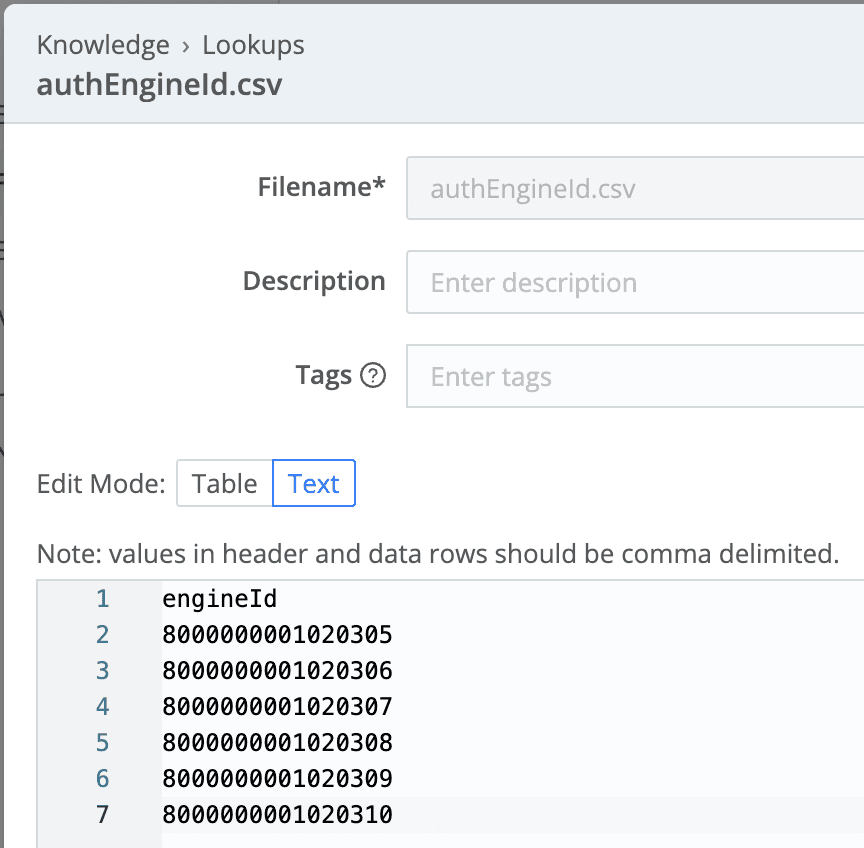864x848 pixels.
Task: Click the last line 8000000001020310
Action: click(277, 815)
